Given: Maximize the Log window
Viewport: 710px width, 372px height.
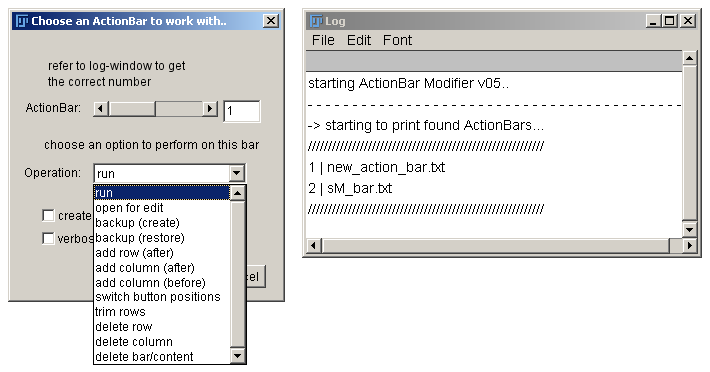Looking at the screenshot, I should point(669,21).
